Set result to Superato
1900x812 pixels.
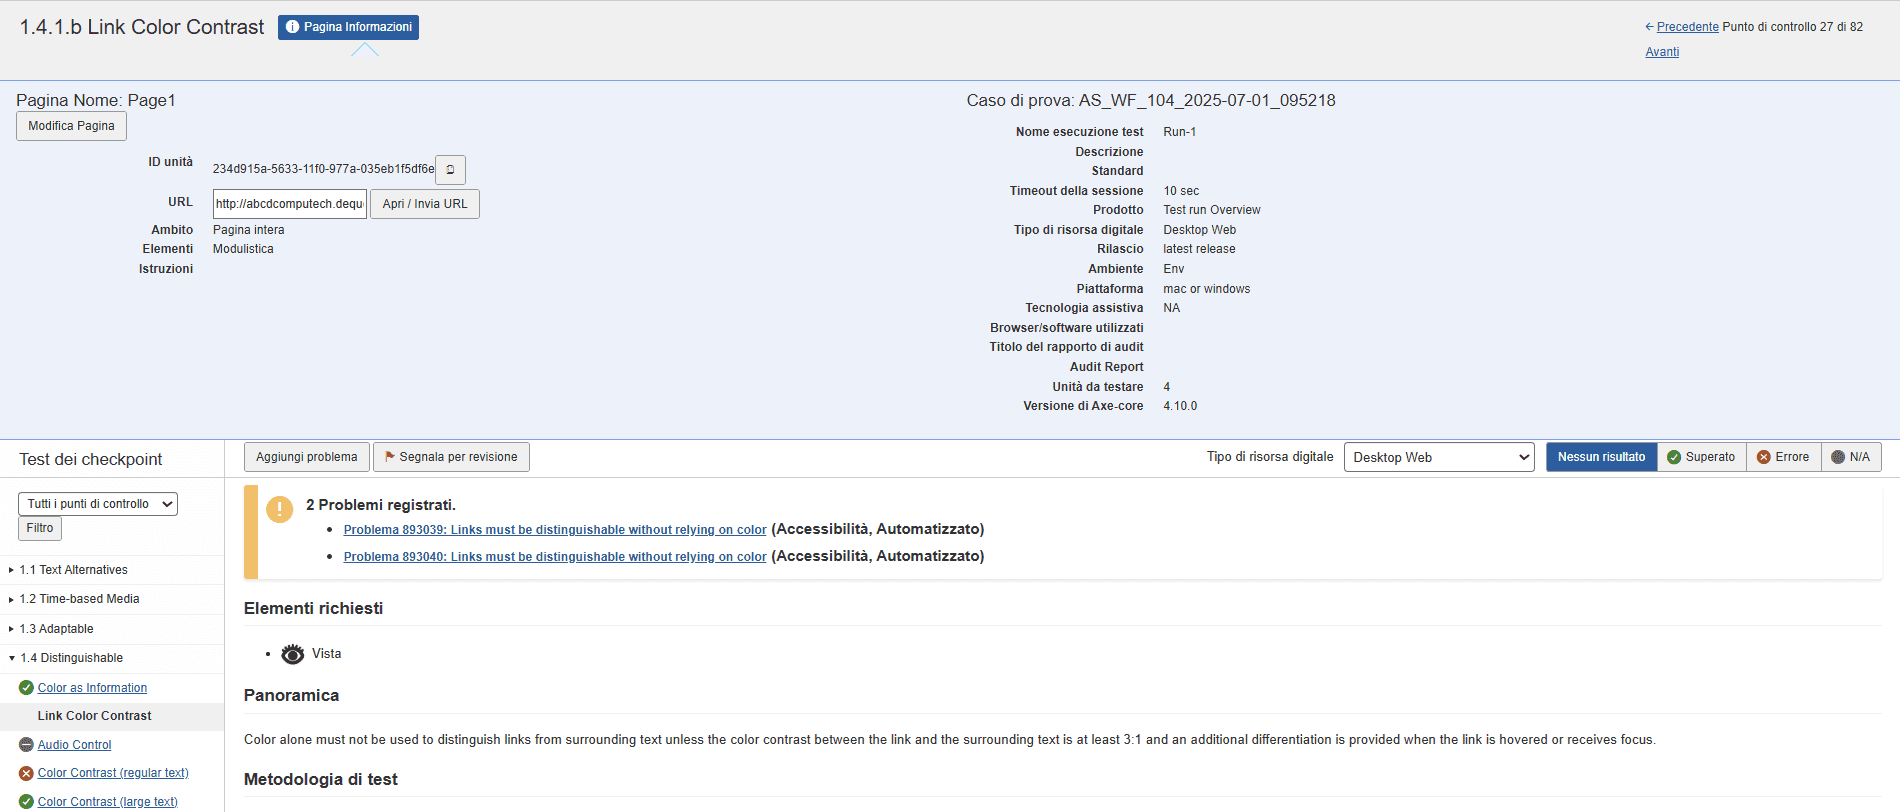click(x=1701, y=457)
